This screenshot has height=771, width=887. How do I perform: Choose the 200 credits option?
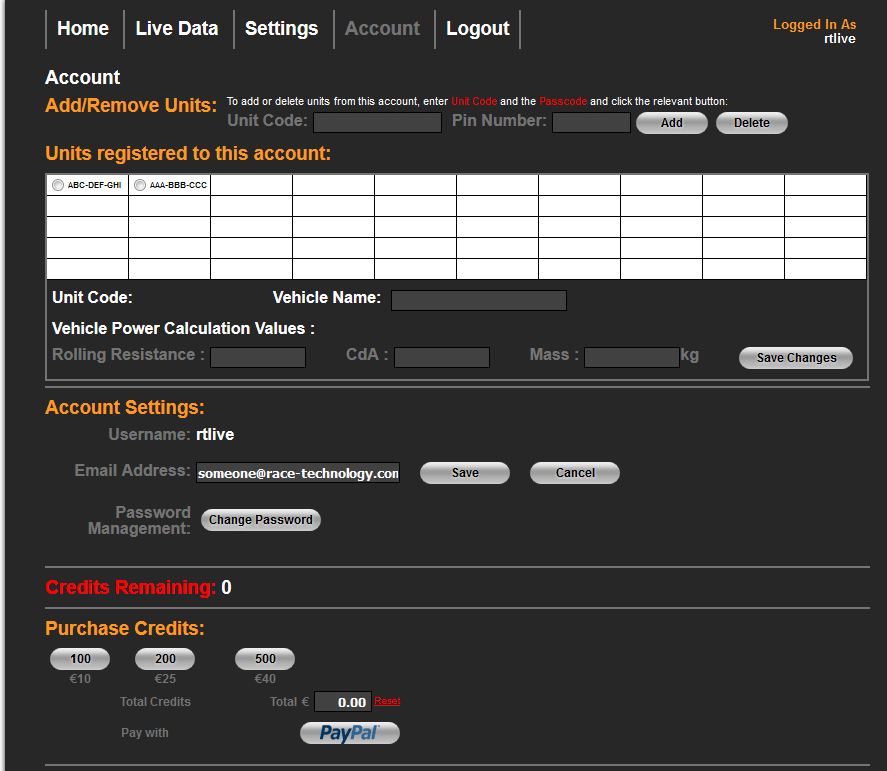165,659
